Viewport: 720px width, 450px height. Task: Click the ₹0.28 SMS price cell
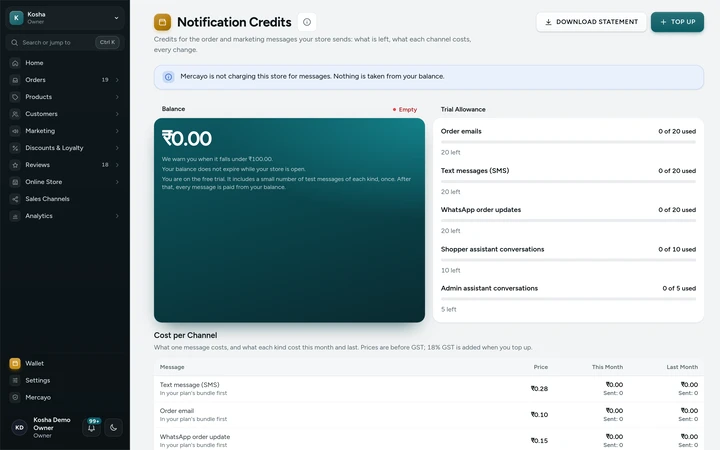click(539, 388)
